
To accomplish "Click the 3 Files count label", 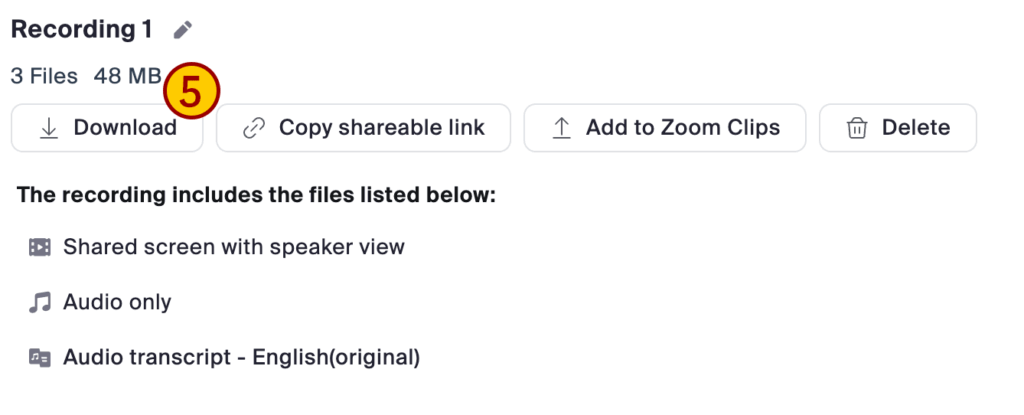I will (x=44, y=76).
